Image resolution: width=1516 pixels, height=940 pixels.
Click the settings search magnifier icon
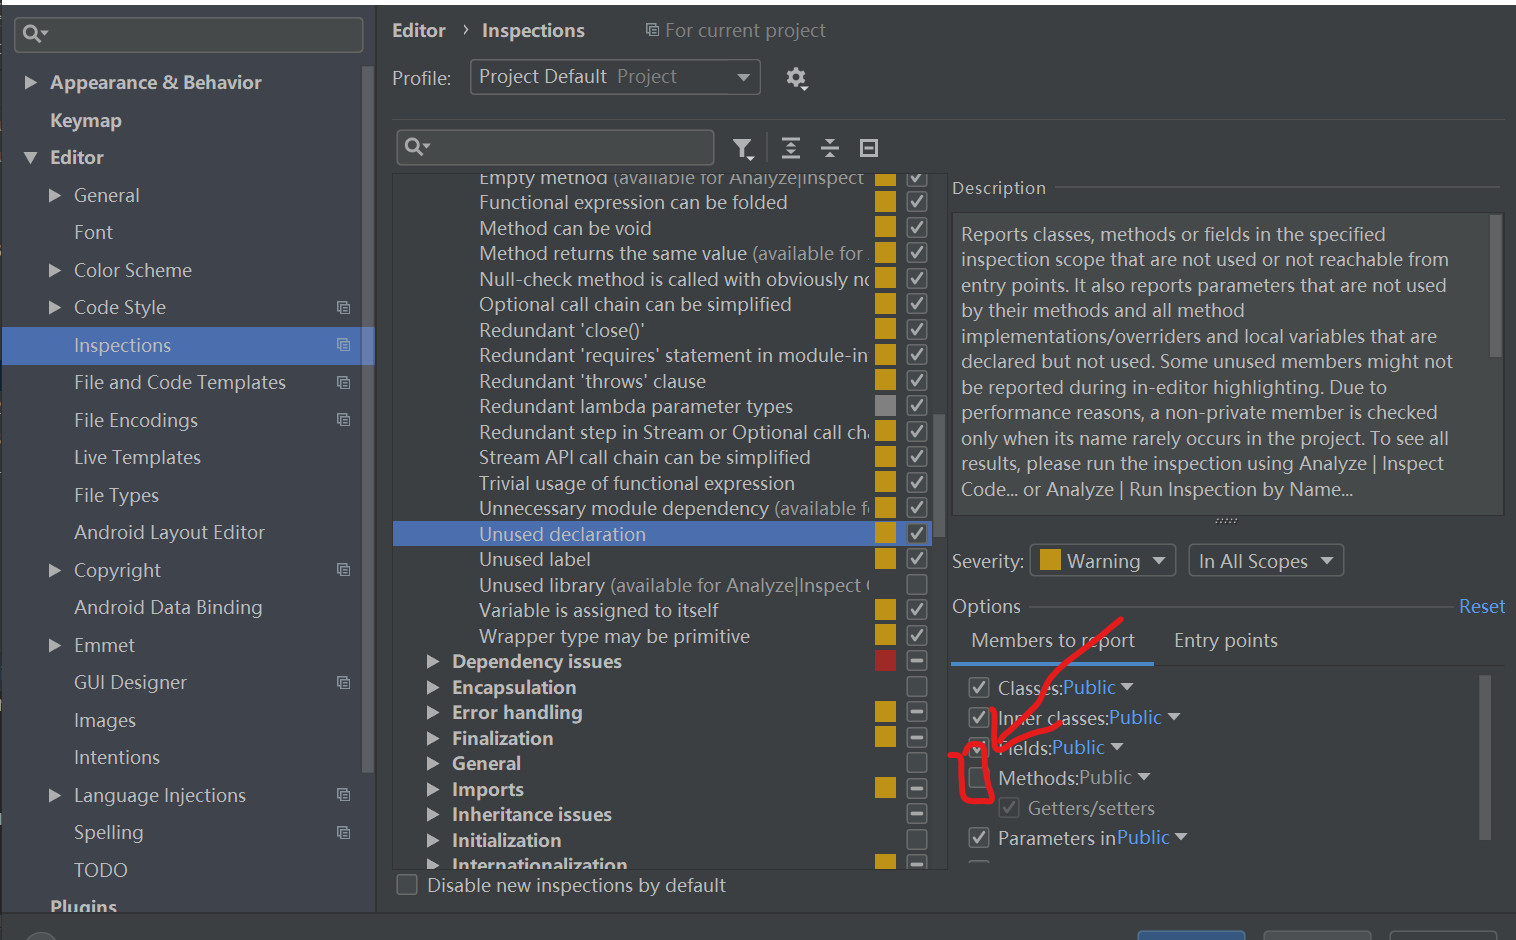click(x=34, y=34)
